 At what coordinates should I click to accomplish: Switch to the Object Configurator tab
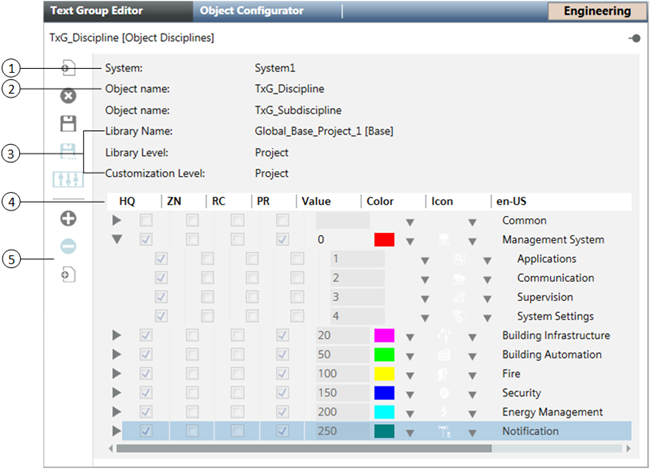pyautogui.click(x=251, y=12)
